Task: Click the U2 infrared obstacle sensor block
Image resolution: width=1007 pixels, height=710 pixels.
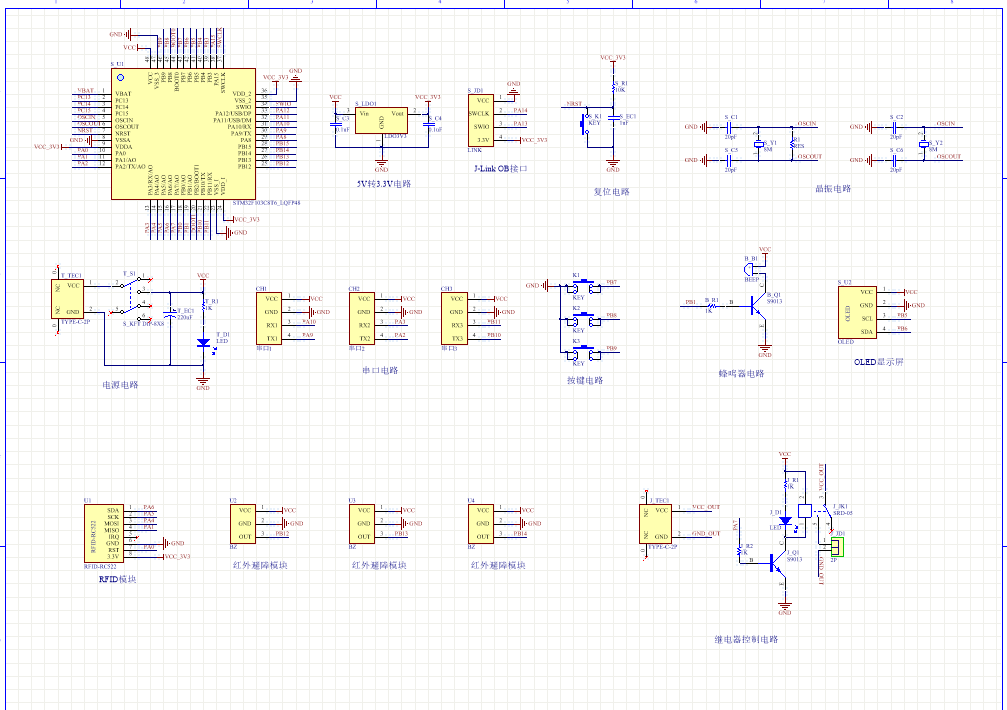Action: point(244,523)
